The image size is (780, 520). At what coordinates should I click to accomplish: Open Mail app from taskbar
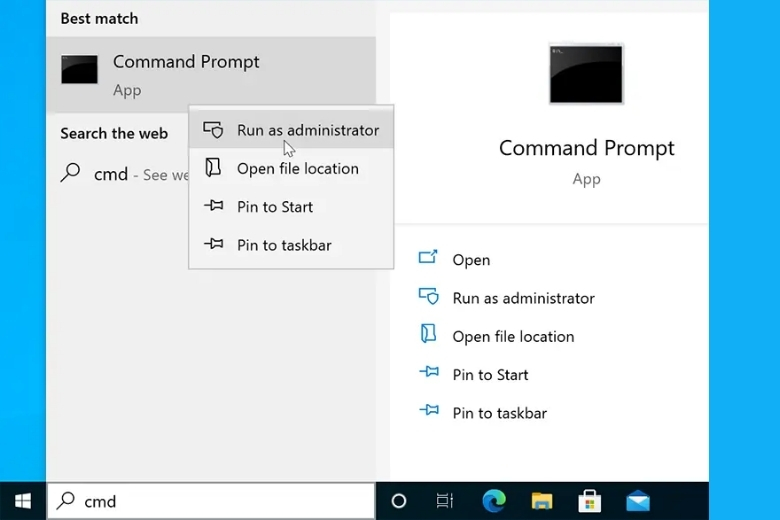638,501
